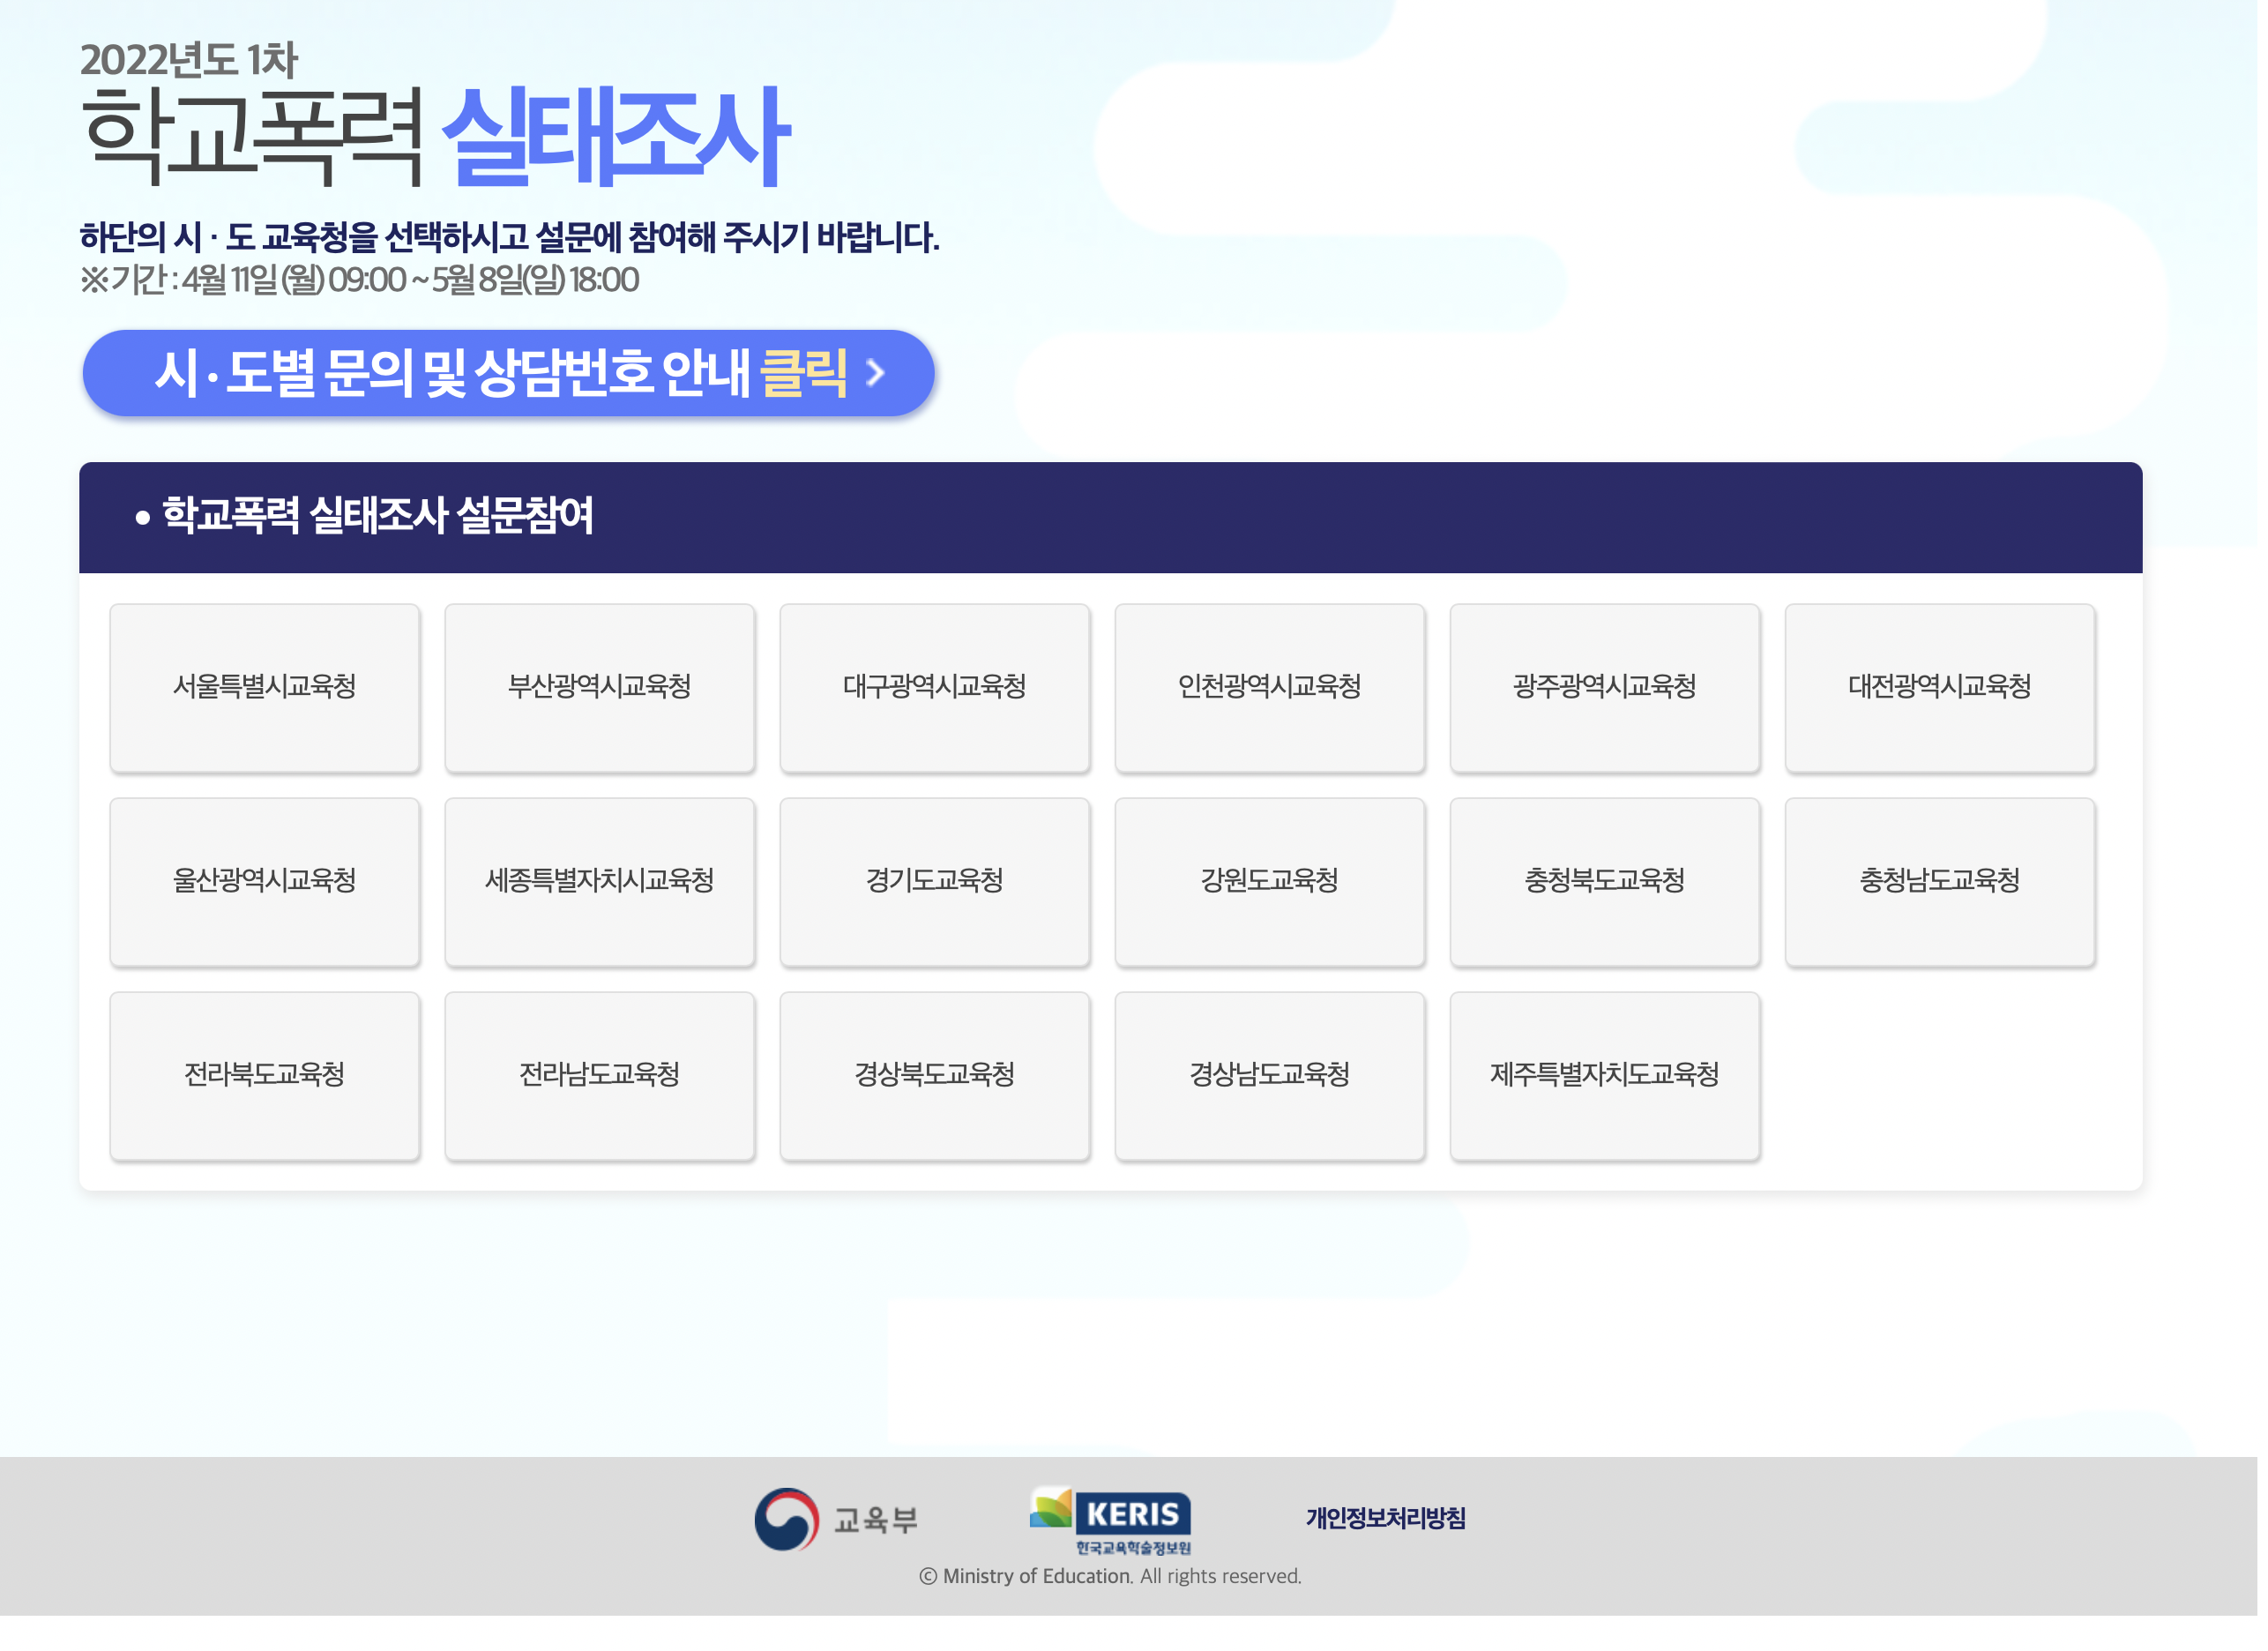
Task: Select 인천광역시교육청
Action: click(1270, 687)
